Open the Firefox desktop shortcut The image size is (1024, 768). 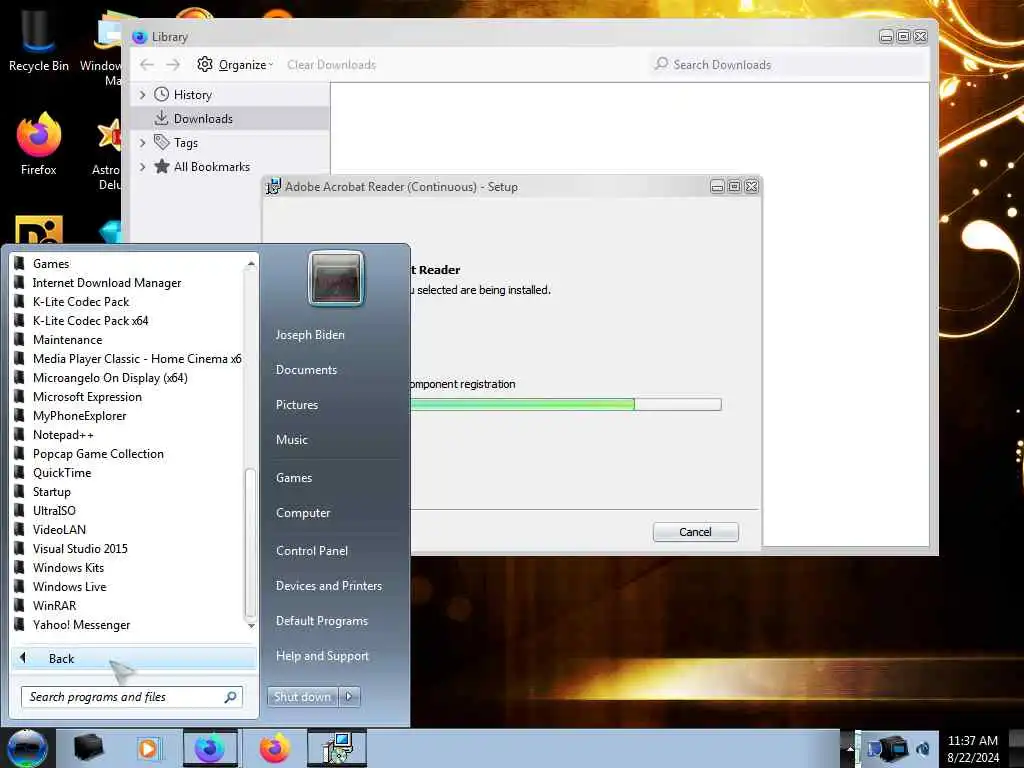point(38,144)
